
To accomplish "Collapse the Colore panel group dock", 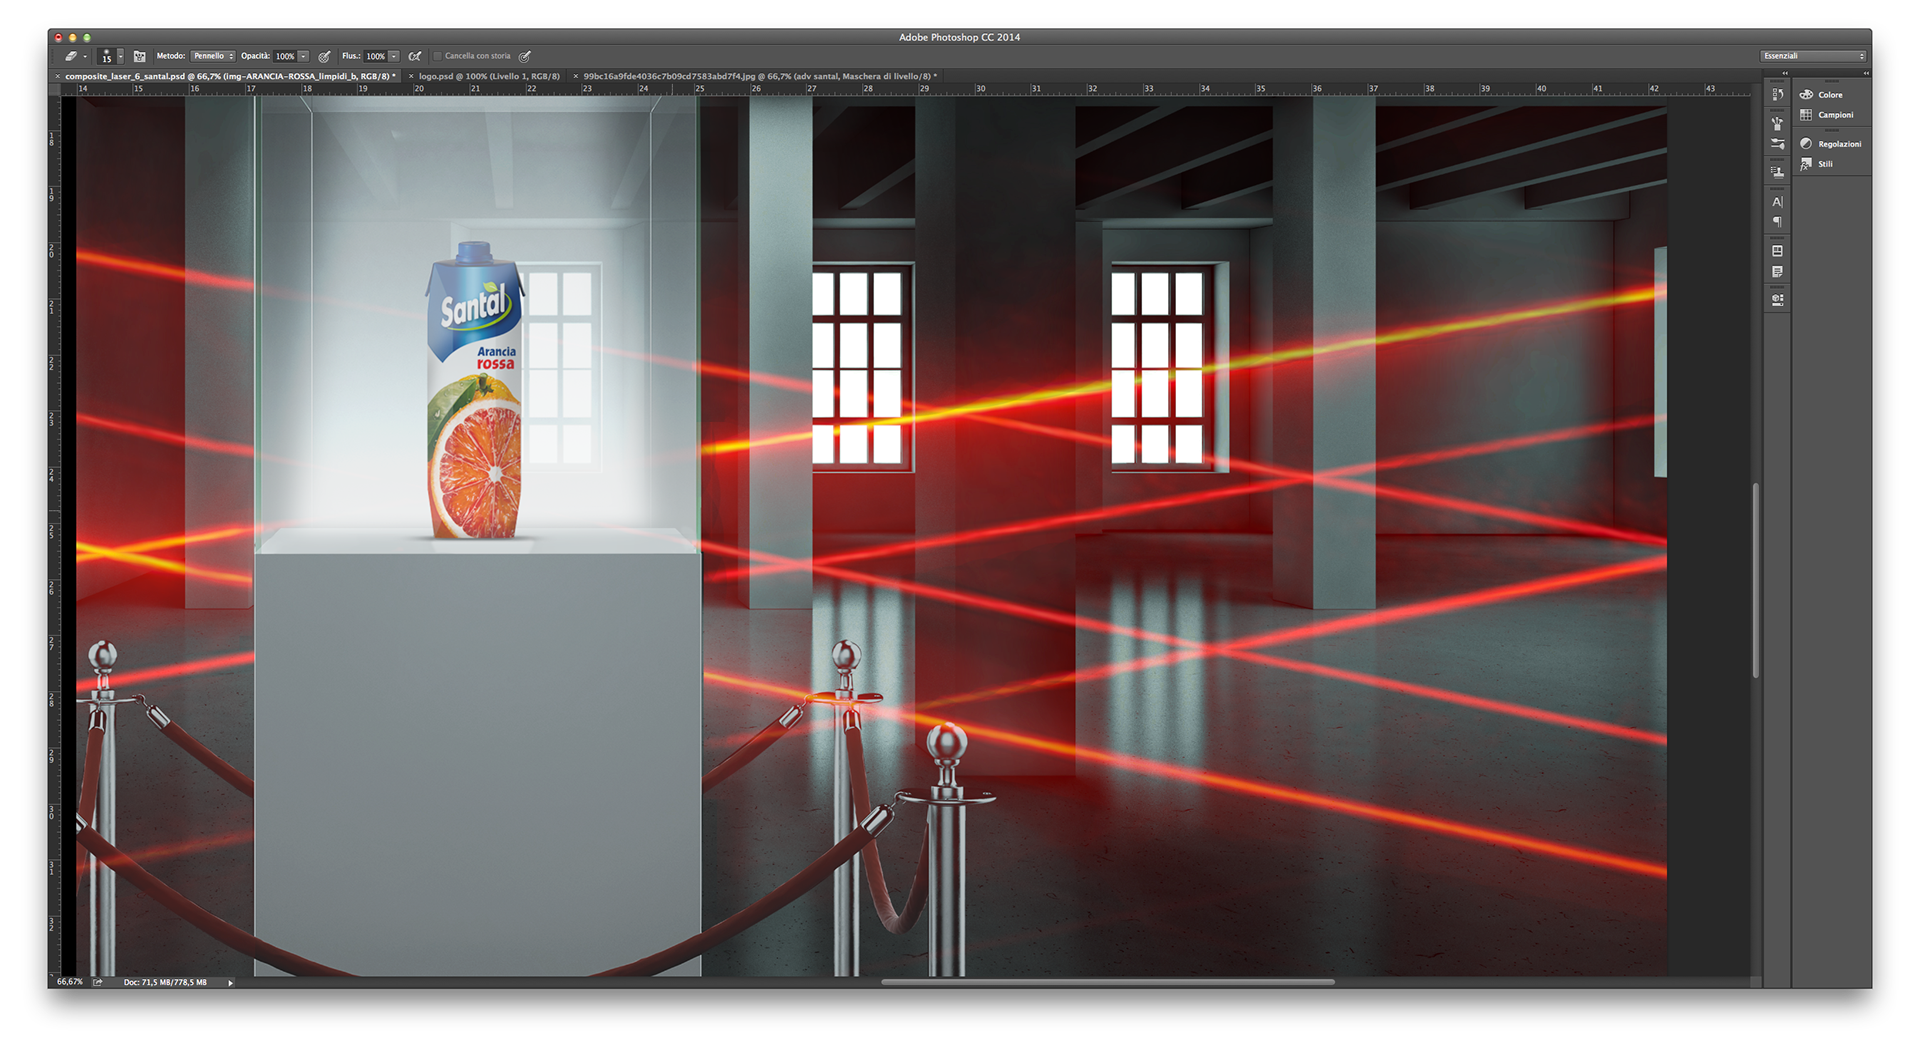I will (x=1865, y=73).
